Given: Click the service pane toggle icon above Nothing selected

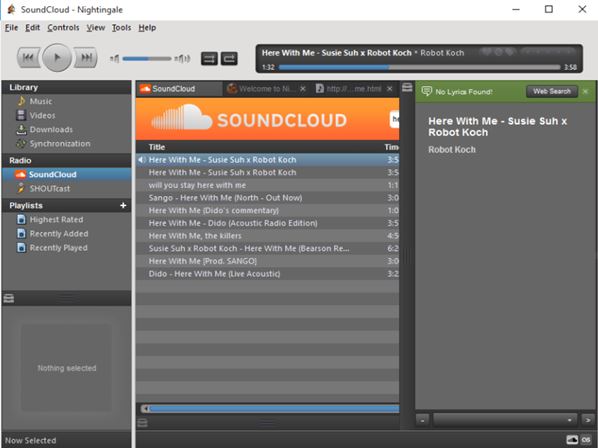Looking at the screenshot, I should click(x=9, y=299).
